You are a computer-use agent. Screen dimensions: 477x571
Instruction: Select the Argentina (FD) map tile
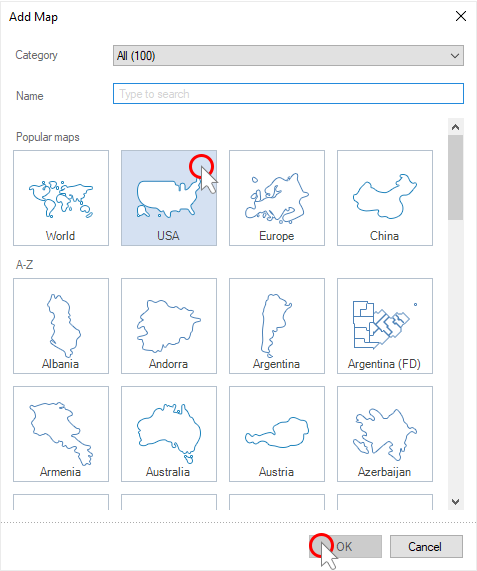(385, 326)
